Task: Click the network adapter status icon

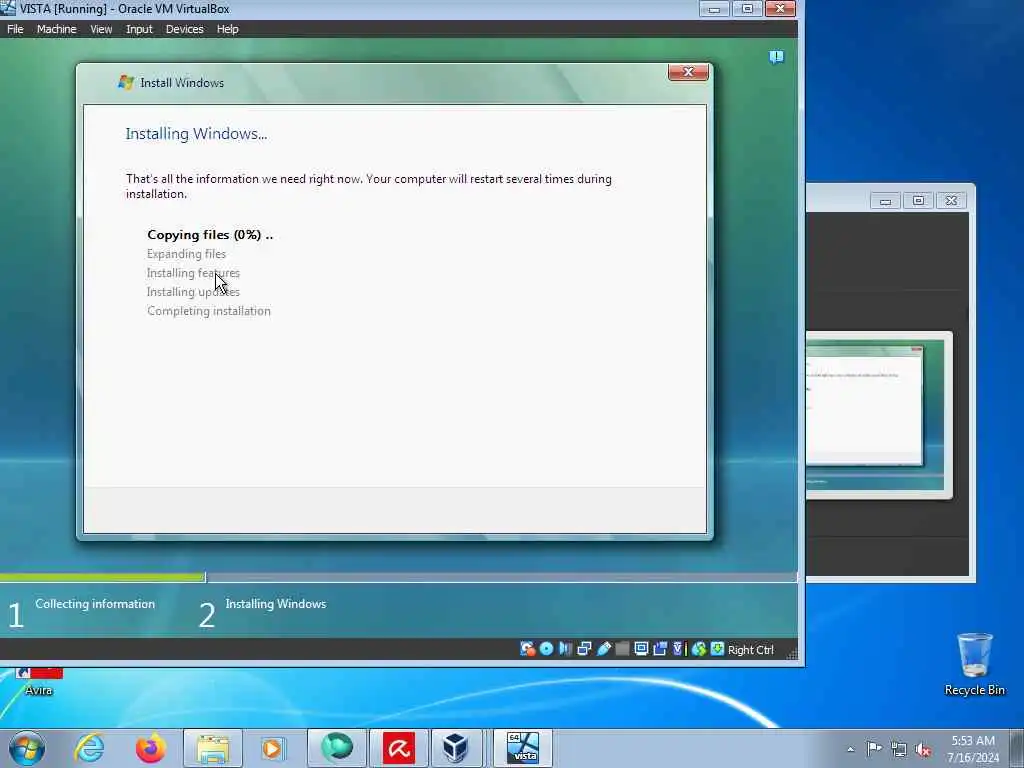Action: [584, 648]
